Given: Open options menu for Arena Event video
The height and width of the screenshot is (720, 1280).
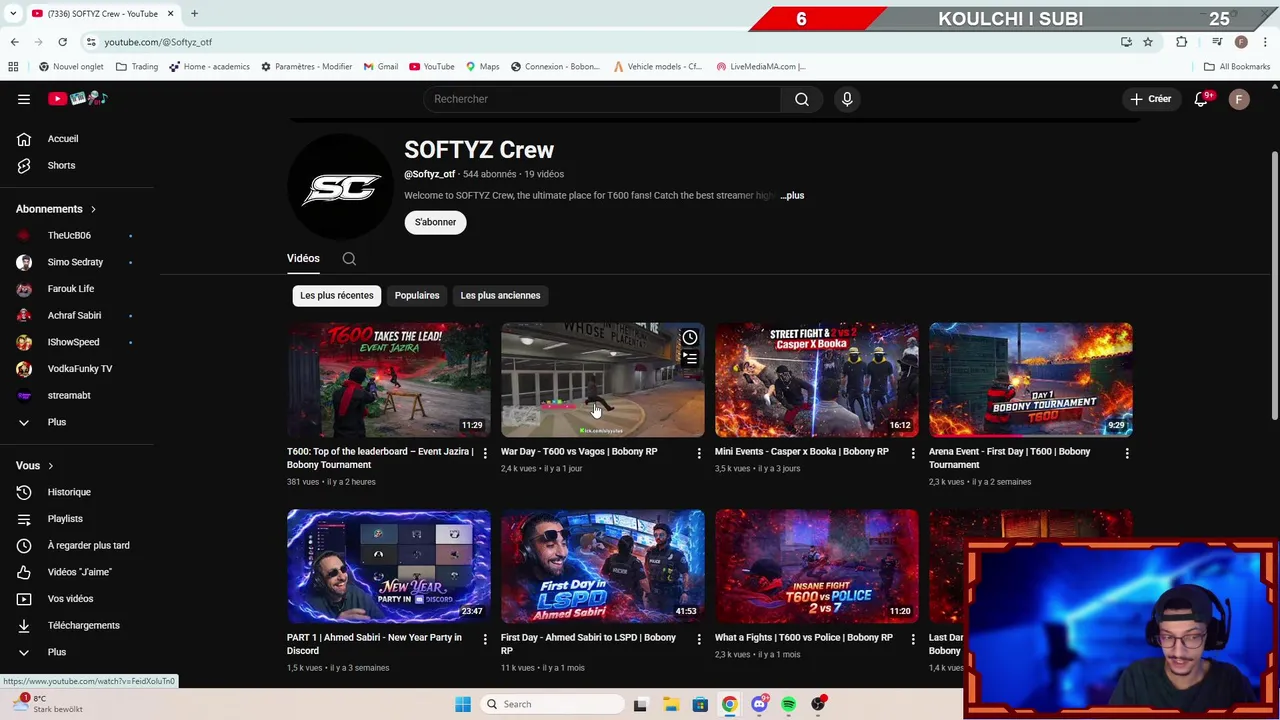Looking at the screenshot, I should point(1127,453).
